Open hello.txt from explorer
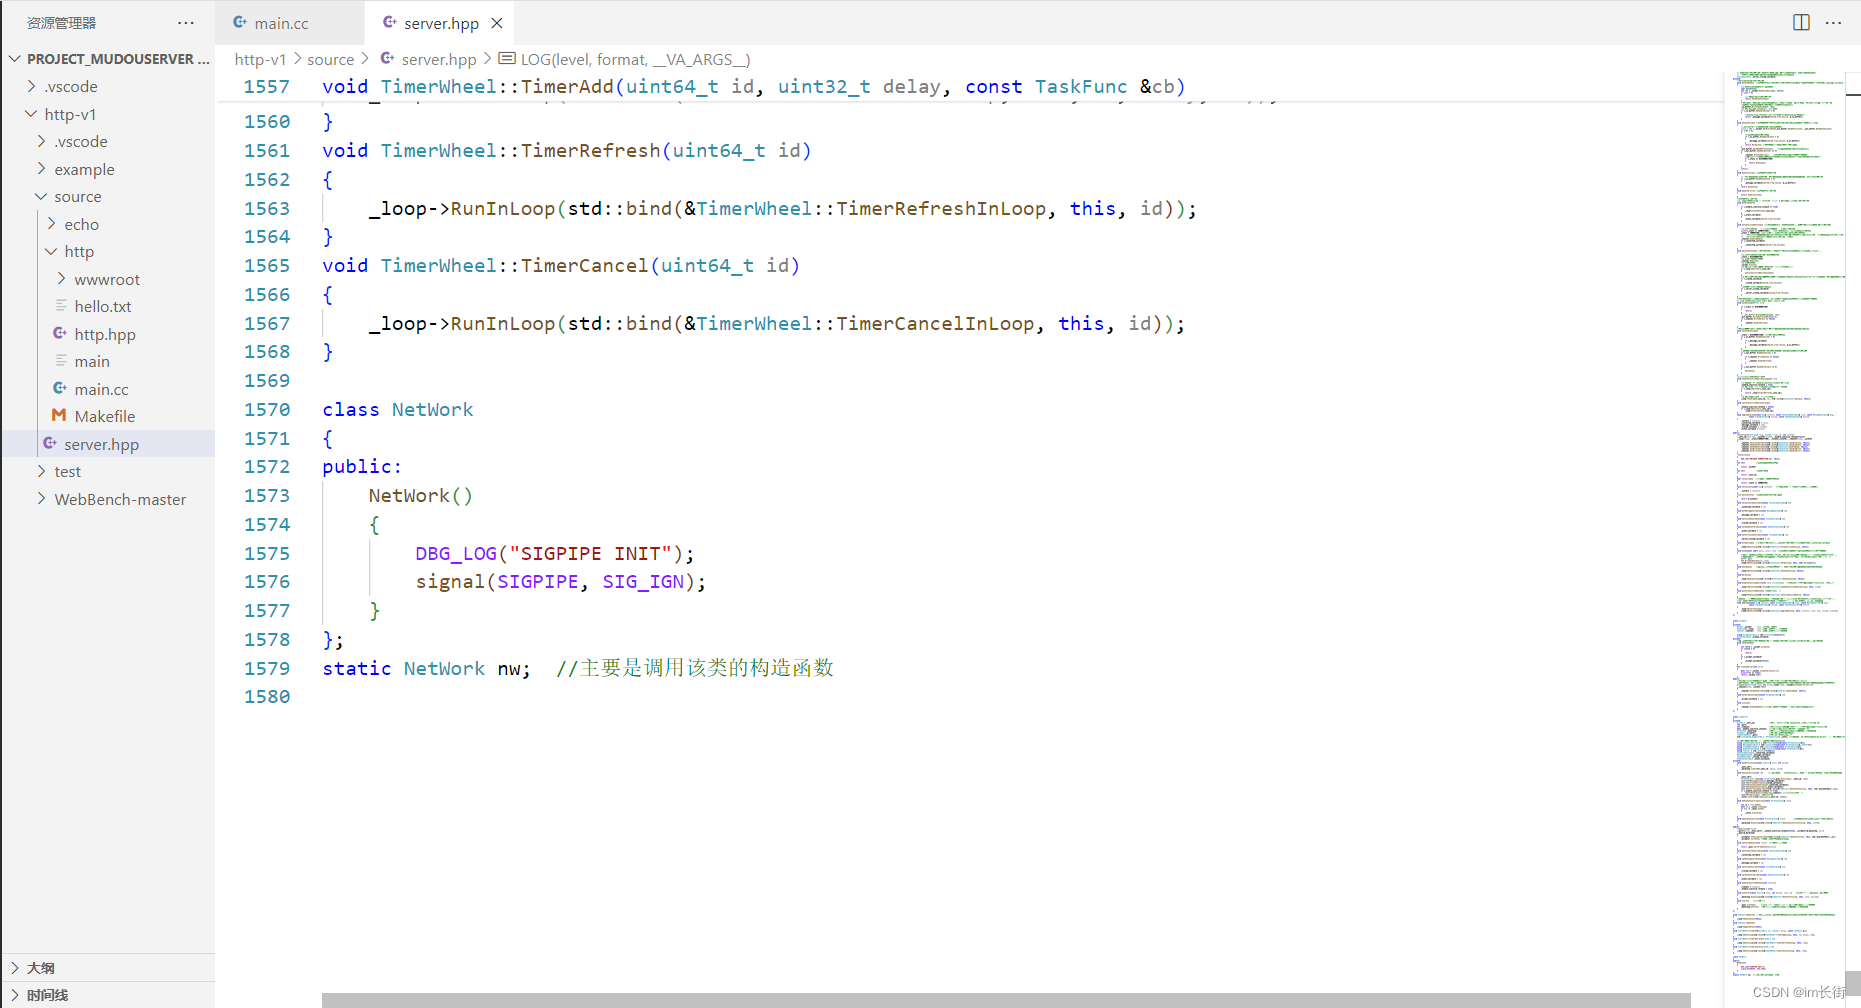Screen dimensions: 1861x1008 [x=103, y=306]
